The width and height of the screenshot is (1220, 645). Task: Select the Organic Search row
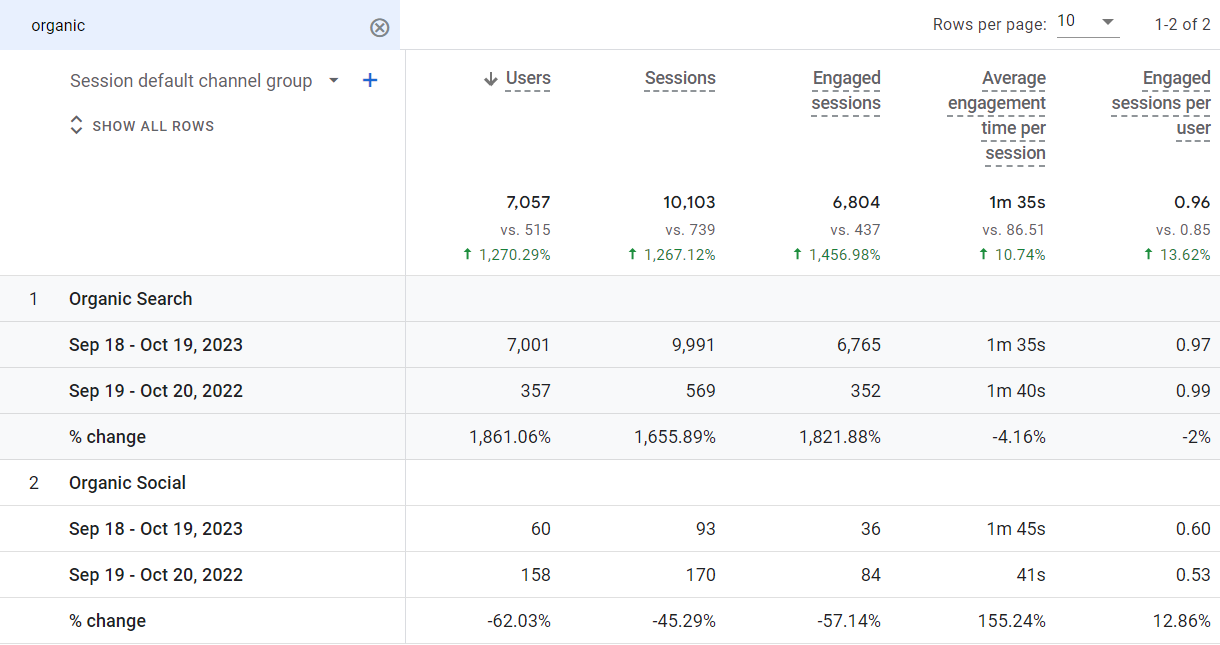click(x=130, y=299)
